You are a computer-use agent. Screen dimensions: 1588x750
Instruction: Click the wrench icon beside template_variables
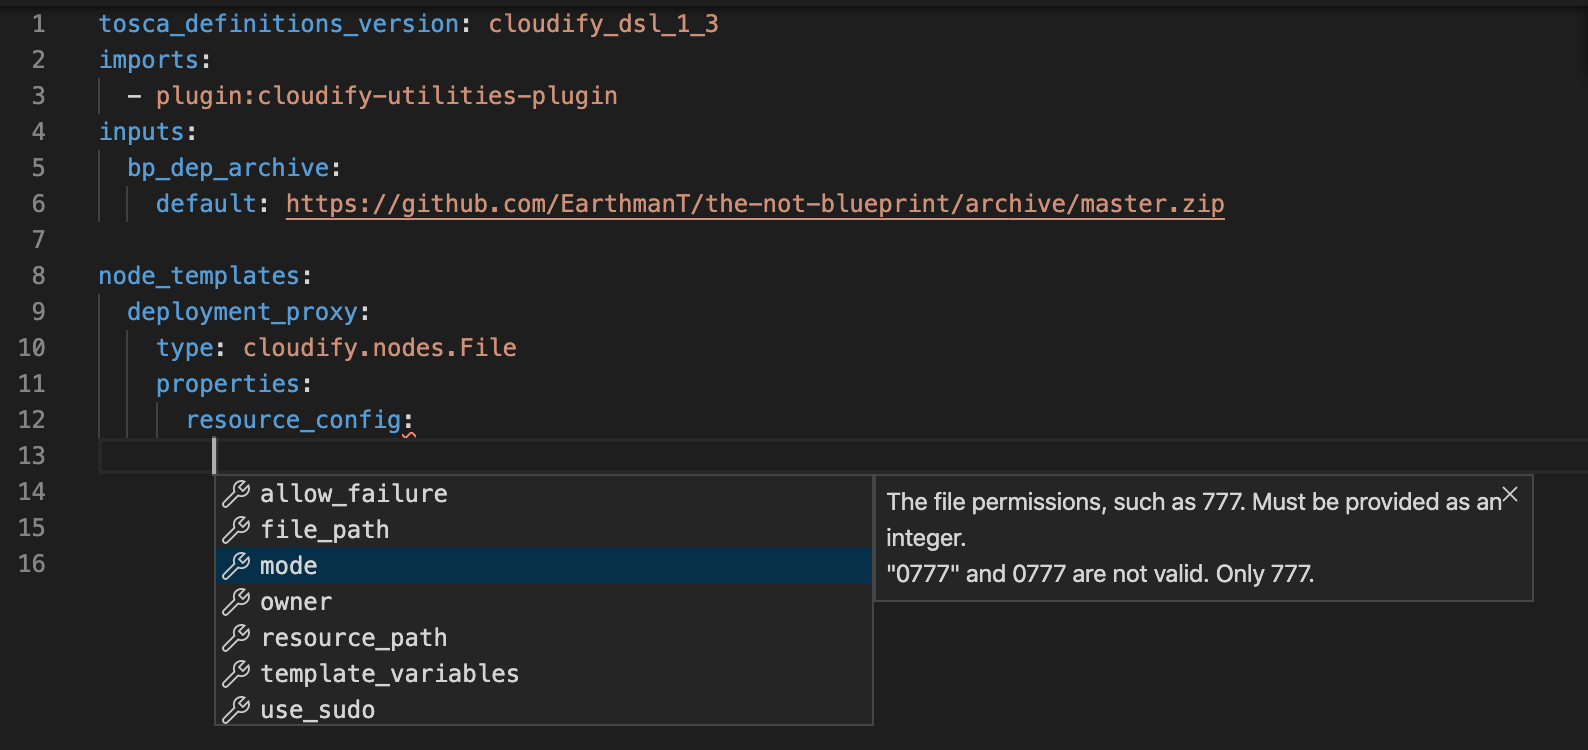[x=236, y=673]
